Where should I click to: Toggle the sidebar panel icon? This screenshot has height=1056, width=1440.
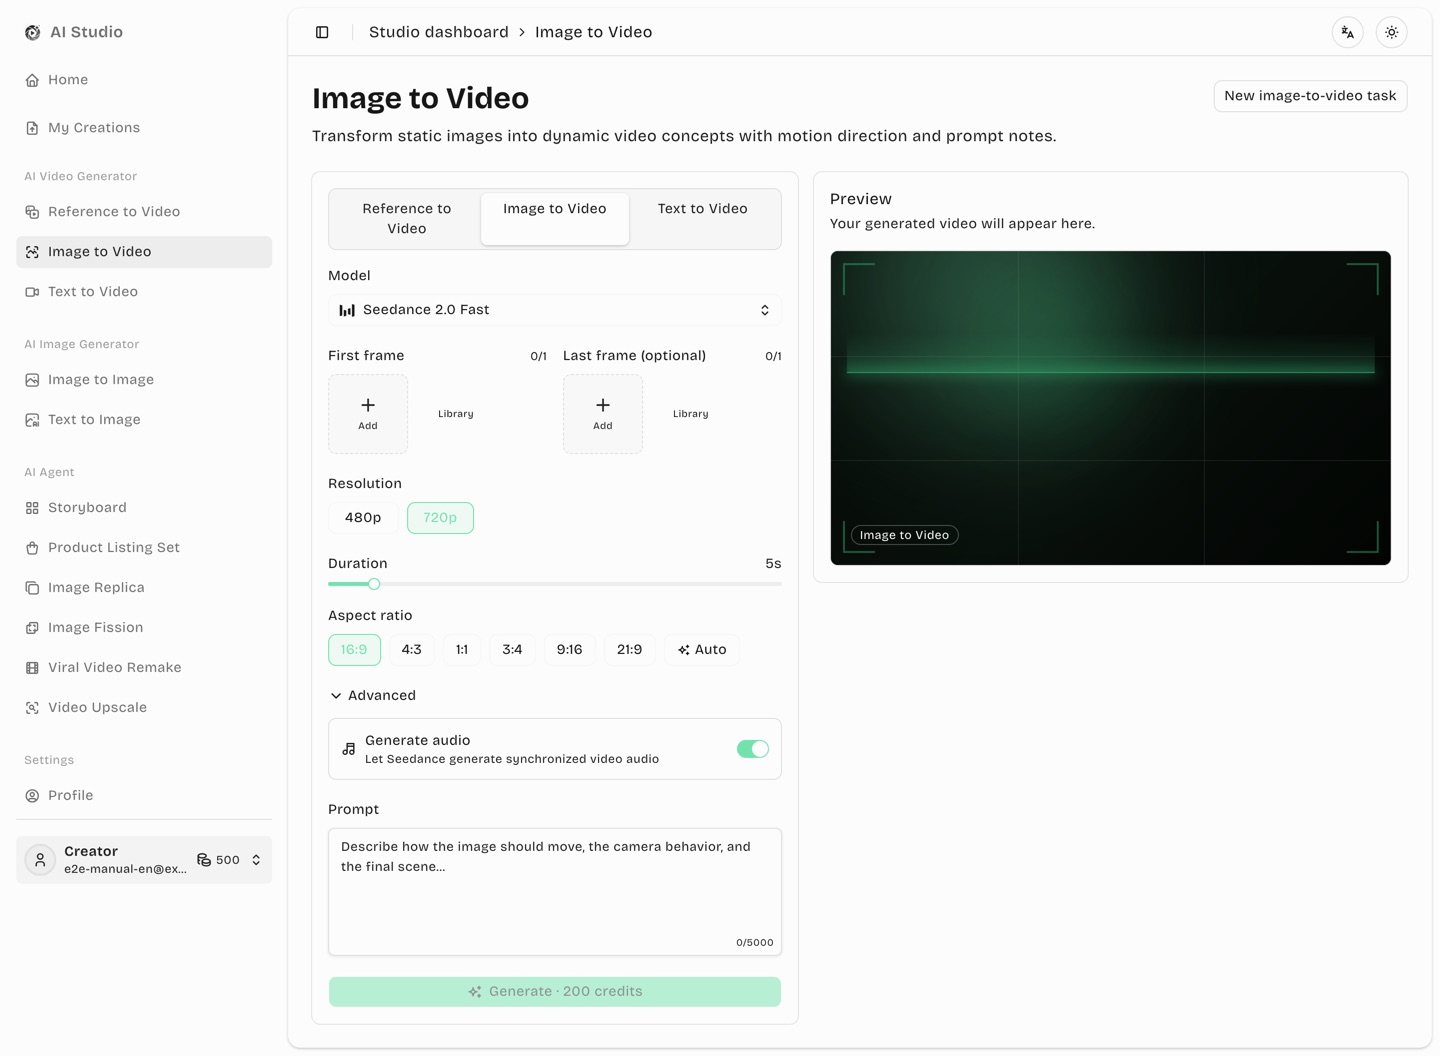coord(322,32)
